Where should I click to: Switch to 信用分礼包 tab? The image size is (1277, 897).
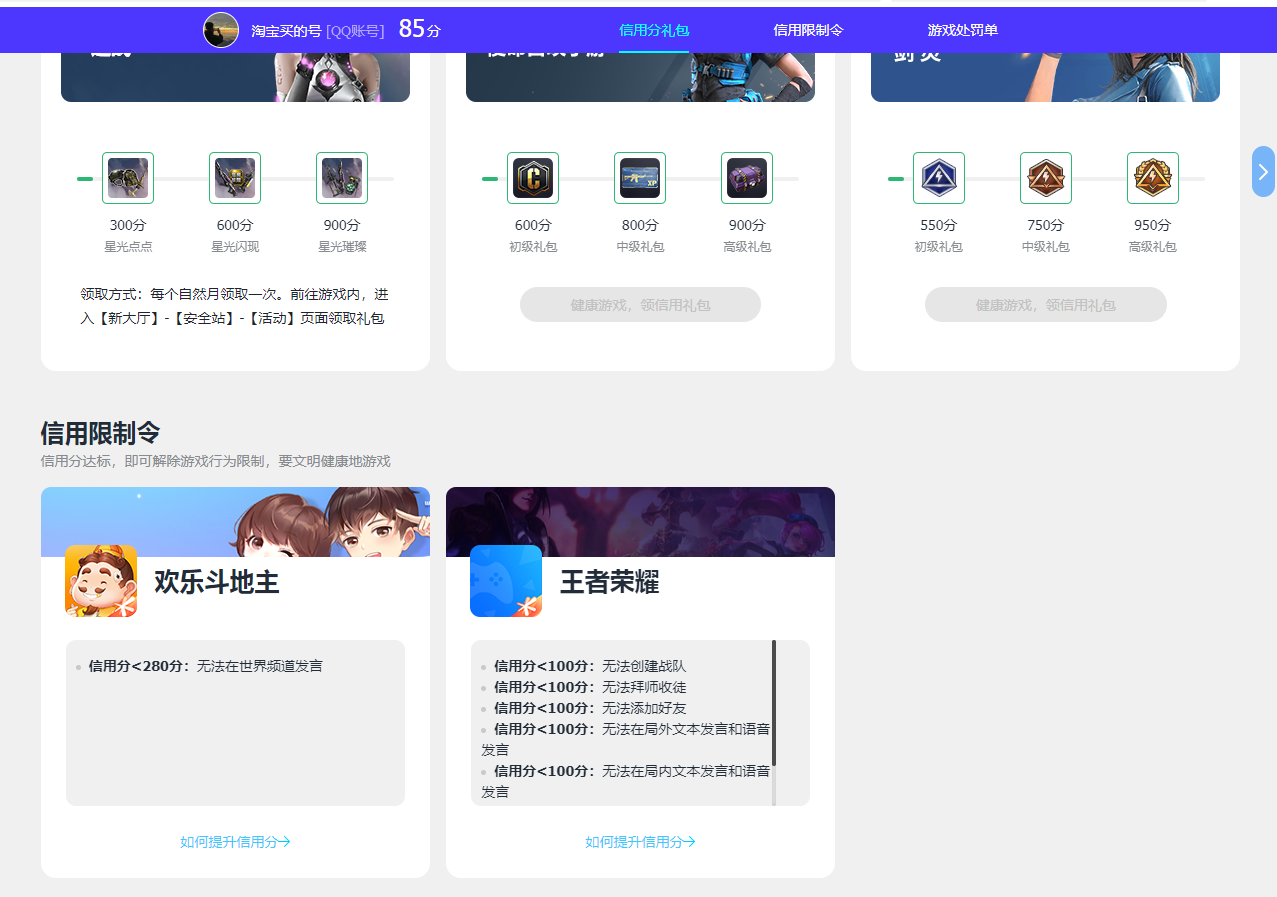[x=654, y=30]
